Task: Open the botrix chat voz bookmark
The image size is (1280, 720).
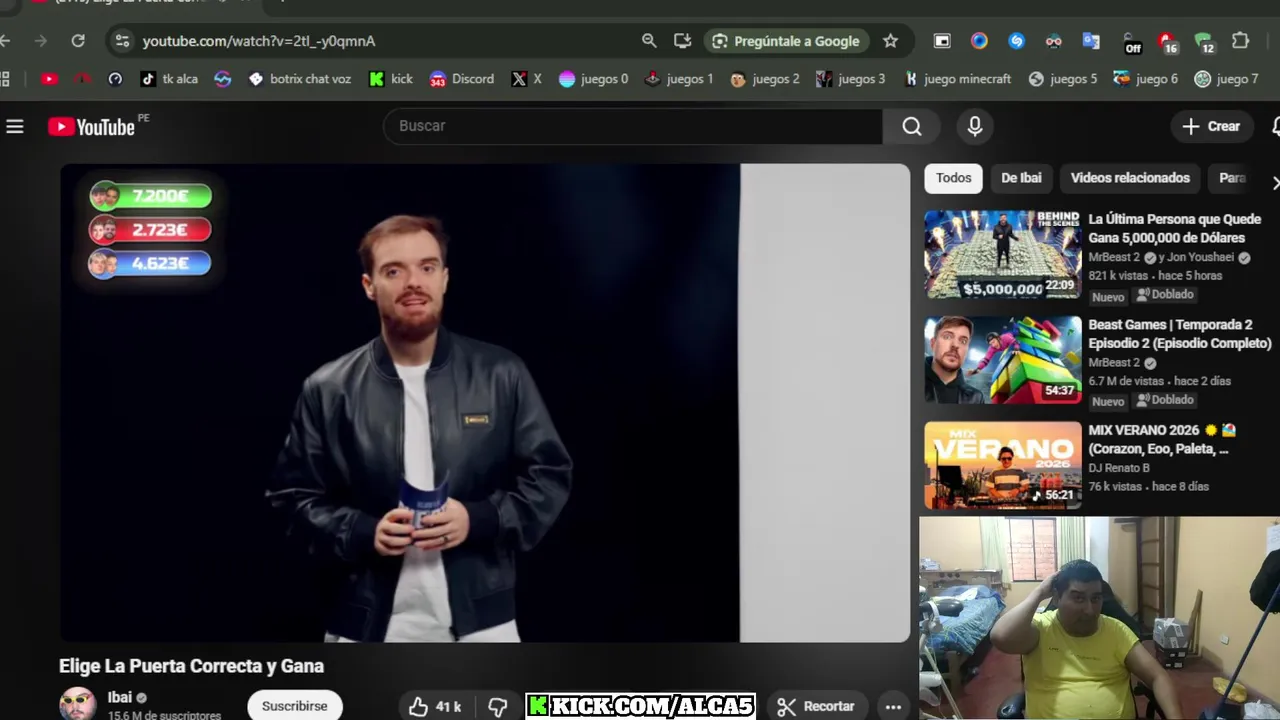Action: tap(300, 79)
